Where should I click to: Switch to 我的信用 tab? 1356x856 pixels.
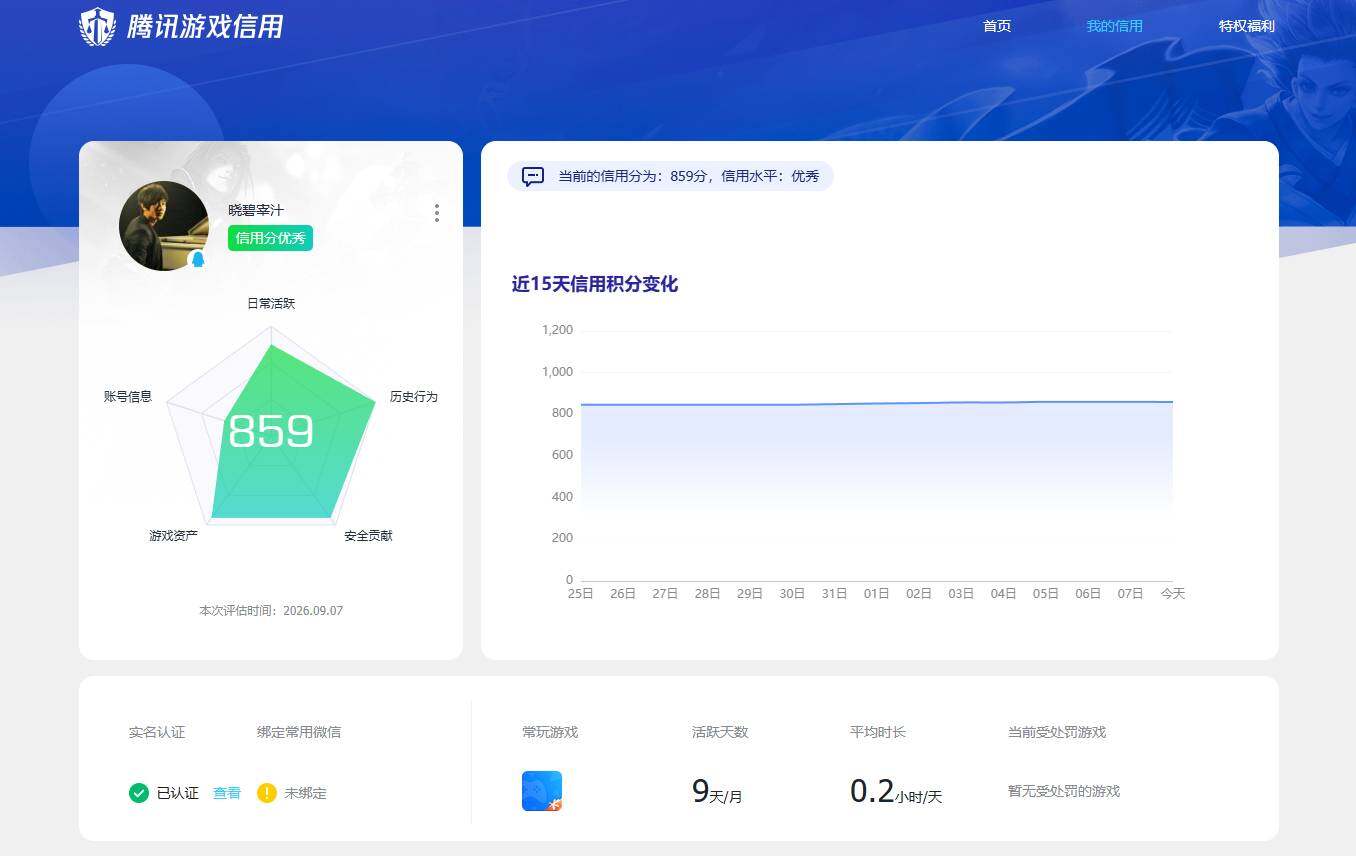(1114, 26)
